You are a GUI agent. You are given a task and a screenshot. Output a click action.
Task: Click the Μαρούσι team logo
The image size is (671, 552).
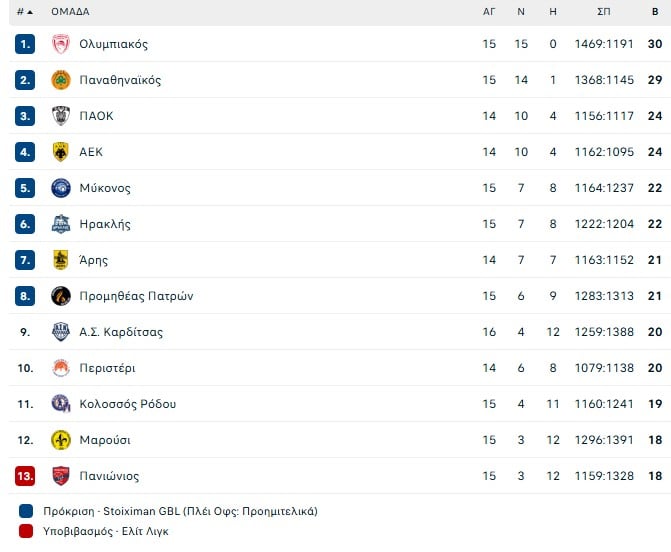[61, 440]
